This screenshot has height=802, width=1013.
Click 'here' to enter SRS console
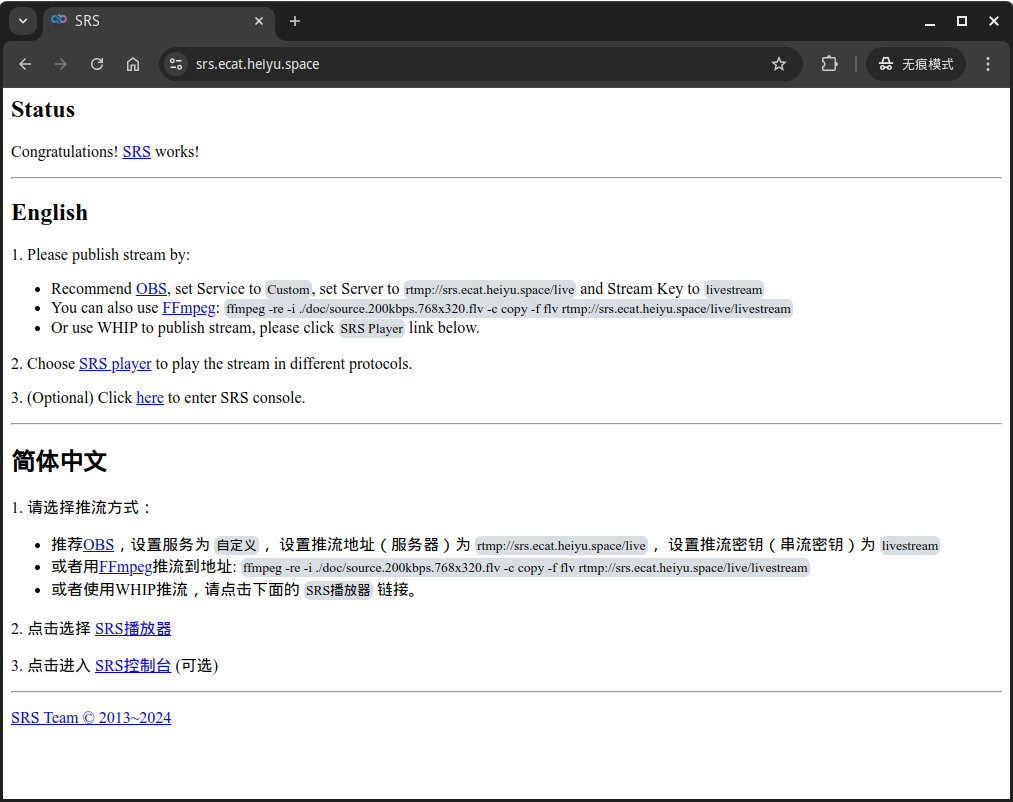coord(150,398)
